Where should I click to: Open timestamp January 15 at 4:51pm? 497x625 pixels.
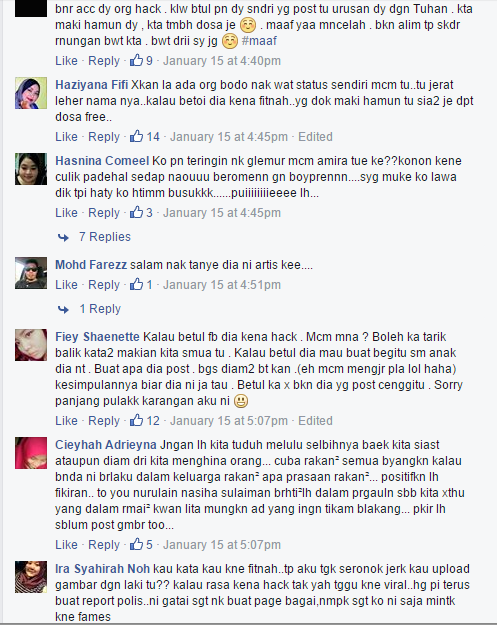[x=222, y=285]
